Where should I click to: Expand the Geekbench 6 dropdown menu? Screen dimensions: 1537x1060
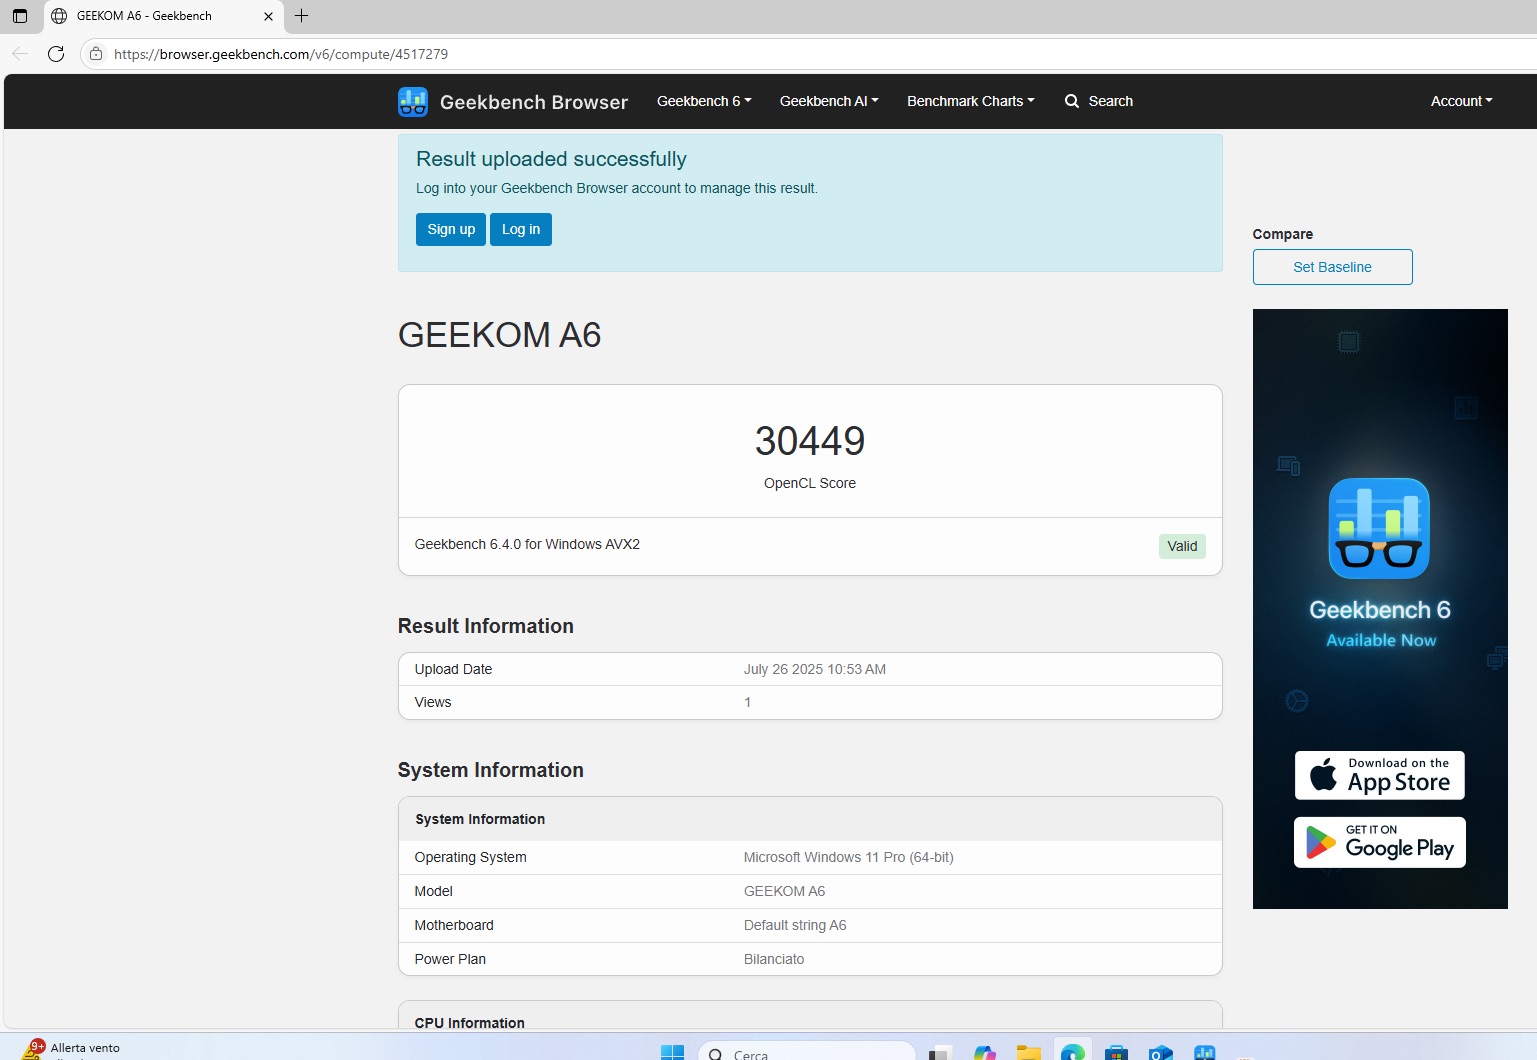(x=704, y=101)
